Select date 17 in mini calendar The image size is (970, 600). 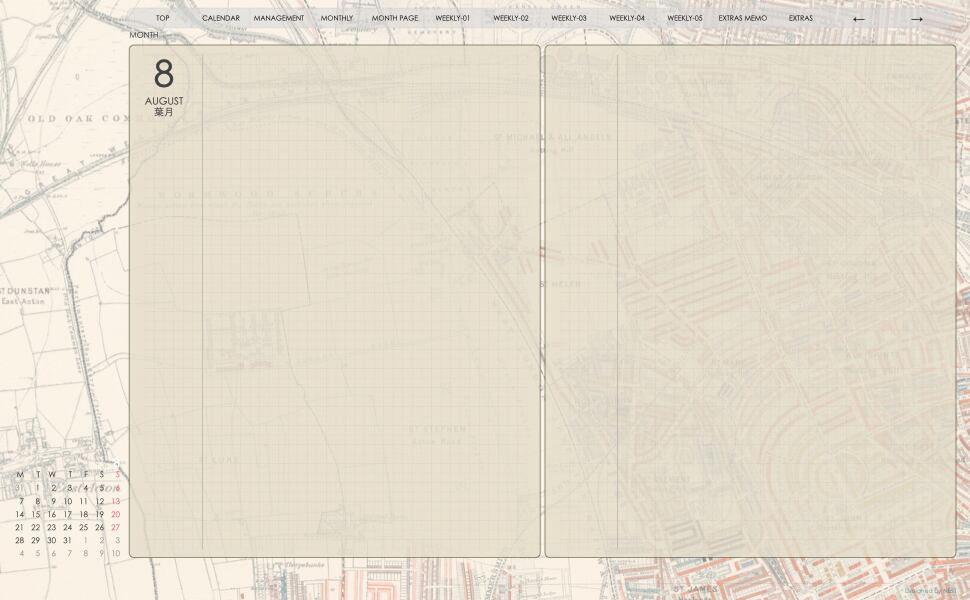tap(67, 514)
